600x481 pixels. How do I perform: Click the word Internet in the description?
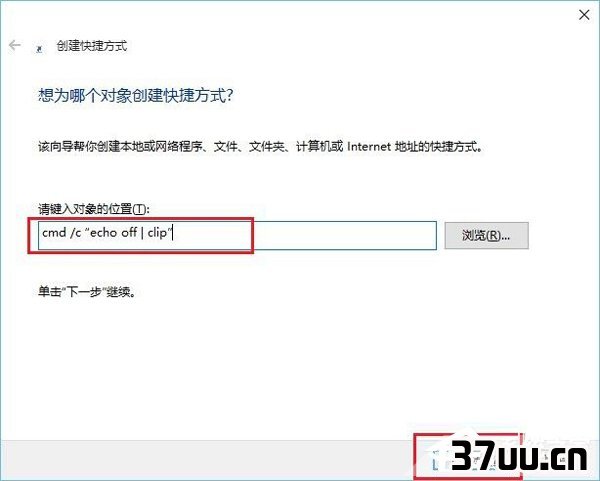[369, 147]
